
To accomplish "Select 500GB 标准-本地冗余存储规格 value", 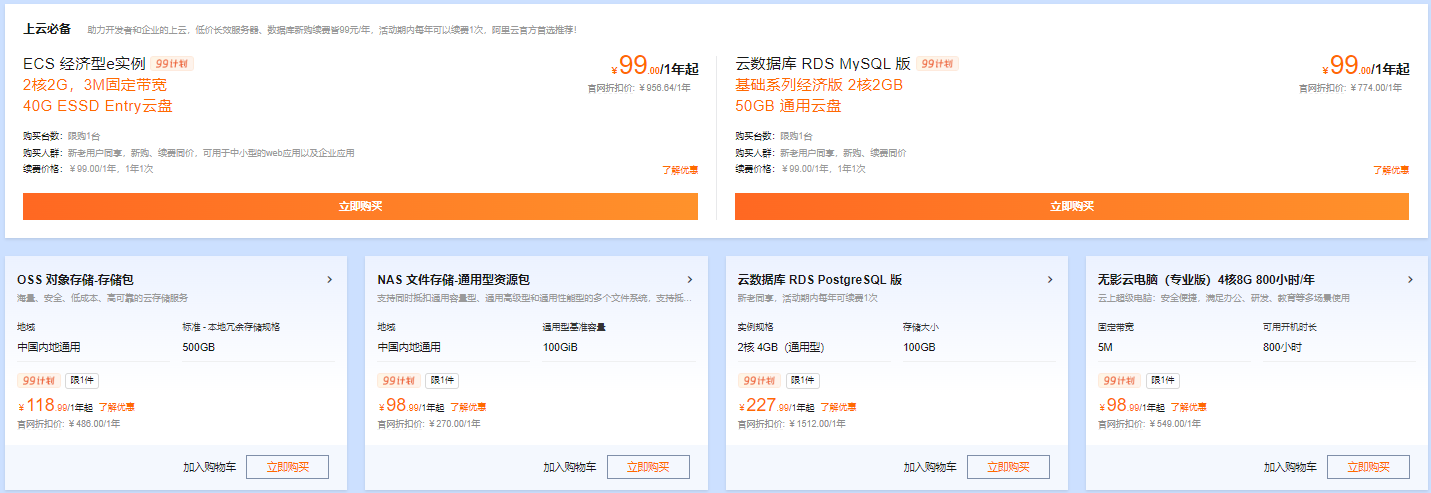I will [x=198, y=347].
